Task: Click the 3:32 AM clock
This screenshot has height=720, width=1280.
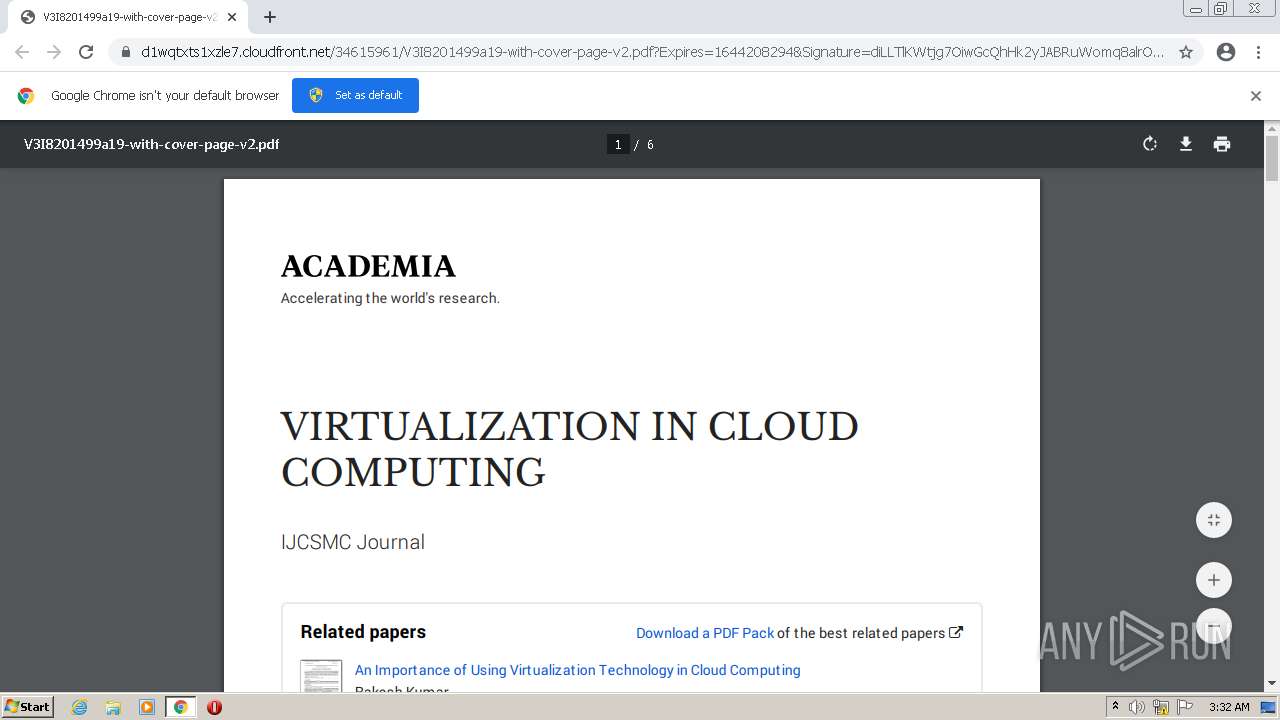Action: point(1229,707)
